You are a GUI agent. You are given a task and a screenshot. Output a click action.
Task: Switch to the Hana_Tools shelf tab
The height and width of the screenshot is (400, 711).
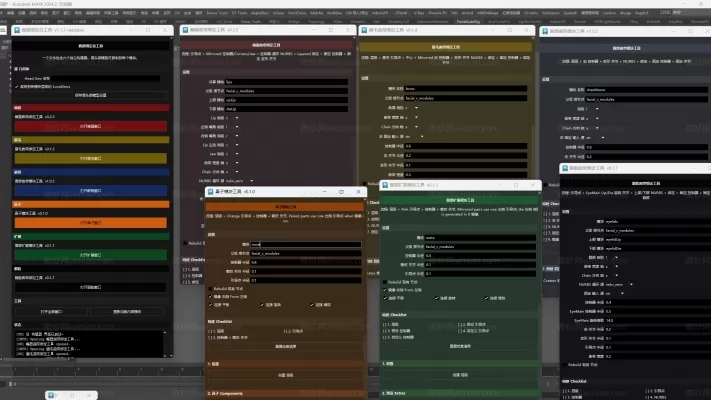250,21
